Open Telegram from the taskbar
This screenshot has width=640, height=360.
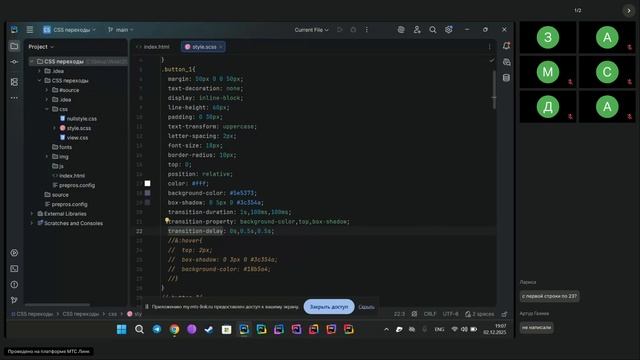157,329
